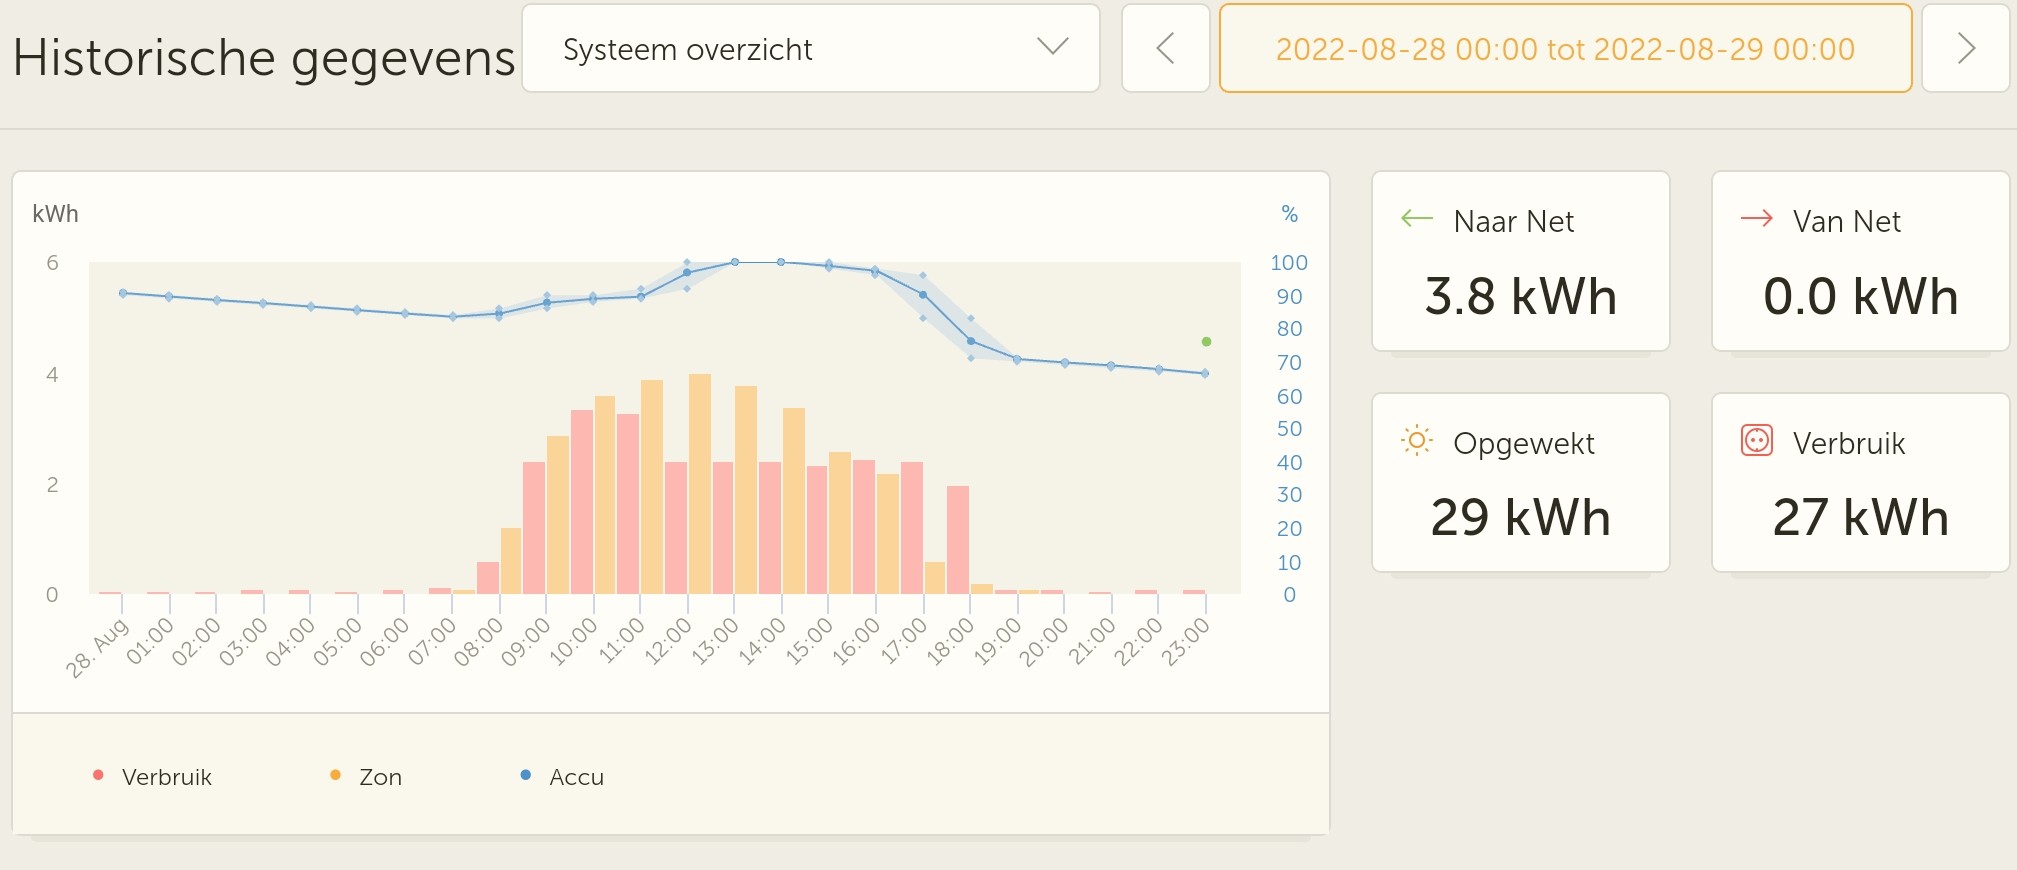Select the Naar Net 3.8 kWh card
Screen dimensions: 2017x870
click(1520, 262)
